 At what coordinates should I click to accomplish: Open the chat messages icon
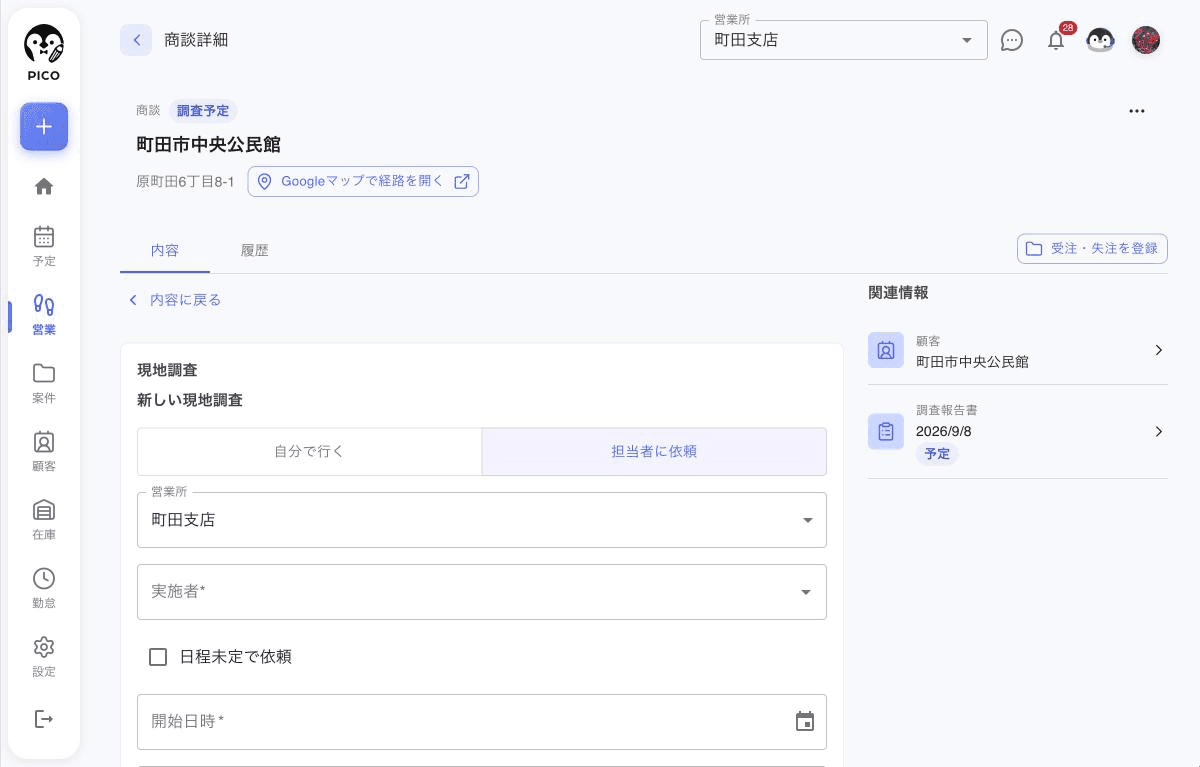tap(1012, 40)
